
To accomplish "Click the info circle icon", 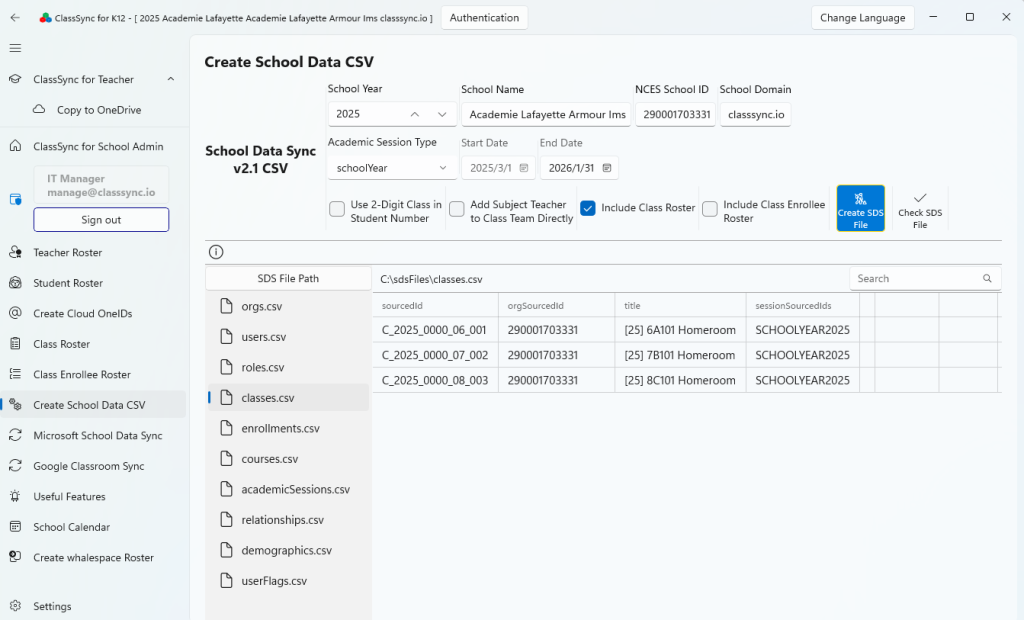I will [x=216, y=252].
